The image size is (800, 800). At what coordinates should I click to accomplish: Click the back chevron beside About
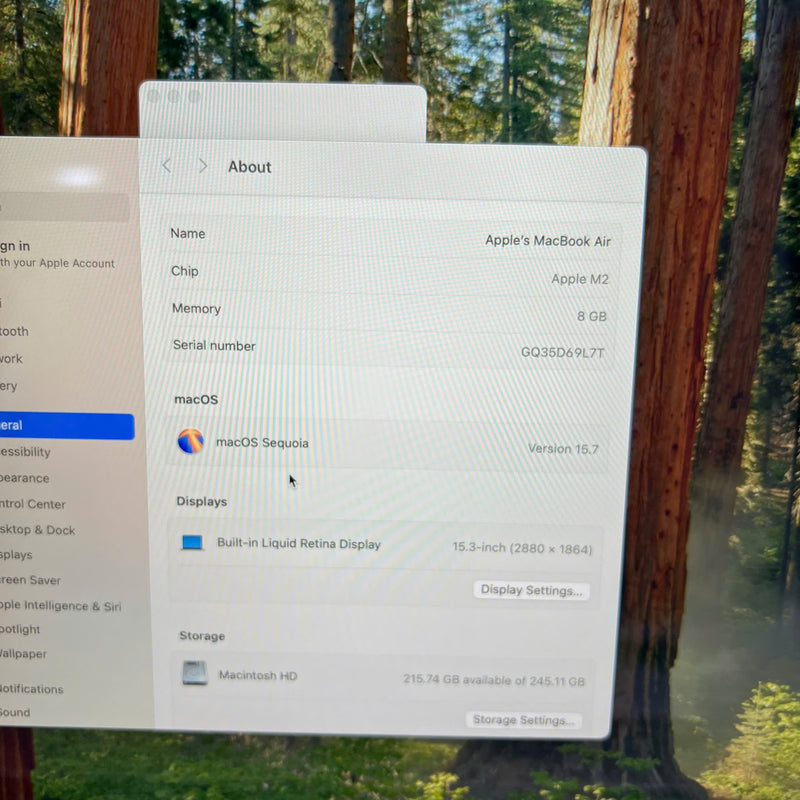(167, 166)
